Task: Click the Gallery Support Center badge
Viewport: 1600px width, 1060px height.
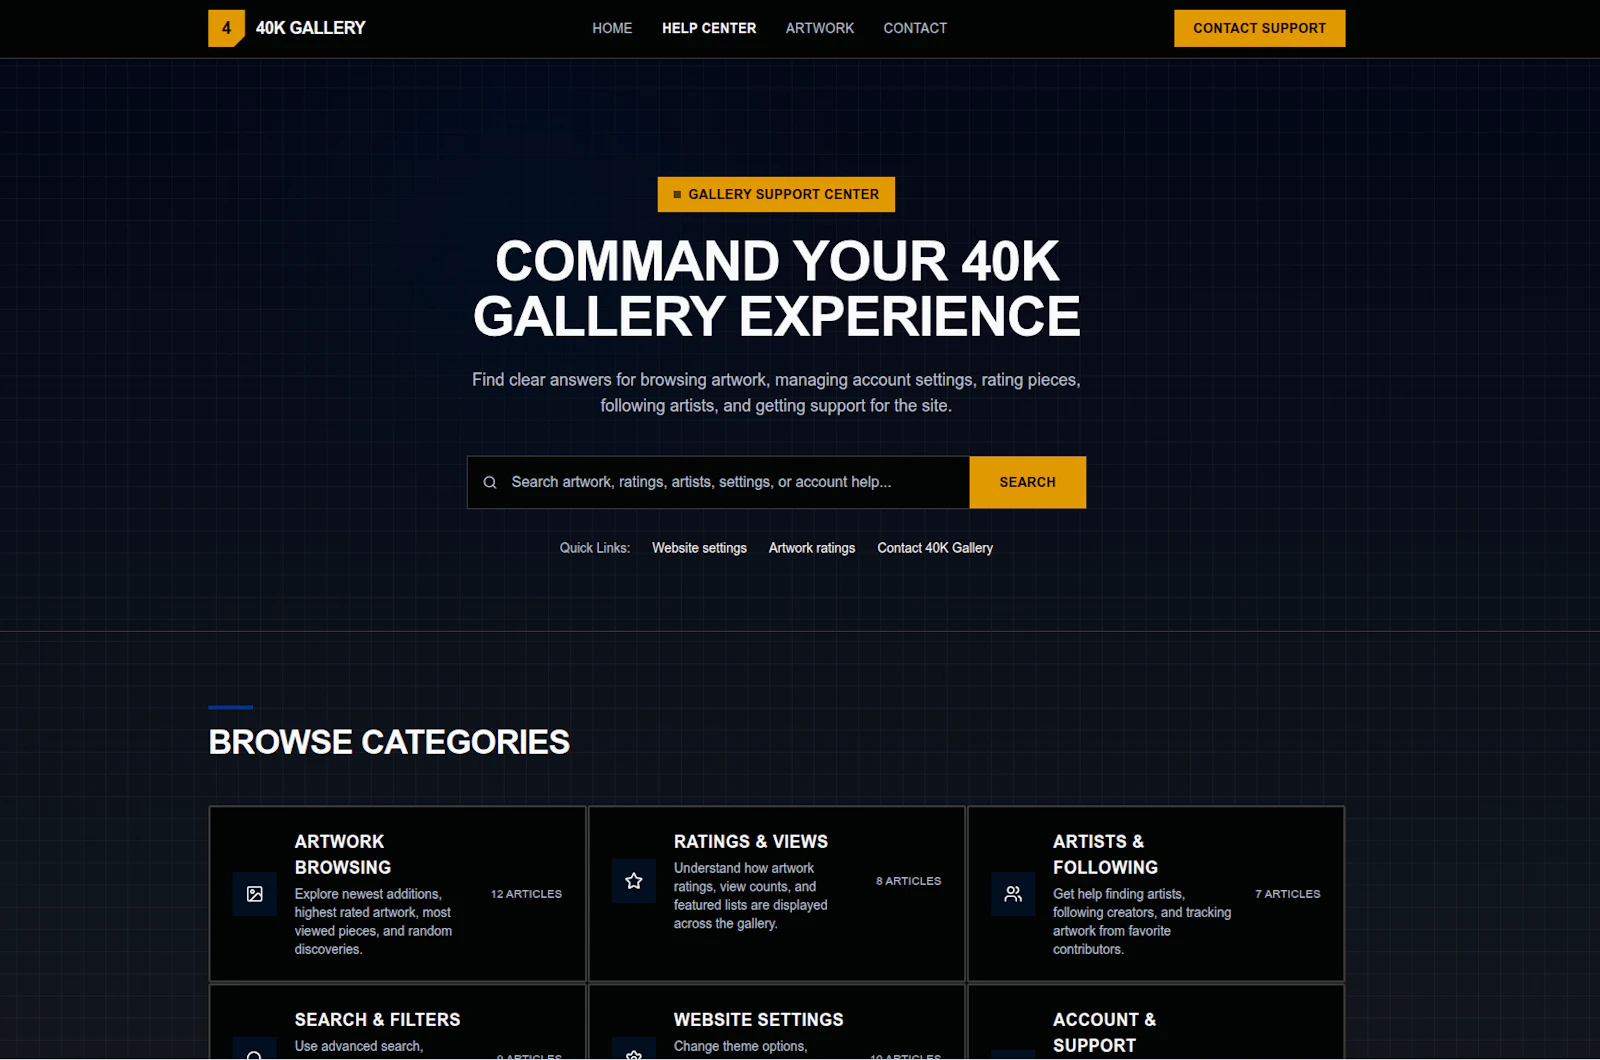Action: point(776,194)
